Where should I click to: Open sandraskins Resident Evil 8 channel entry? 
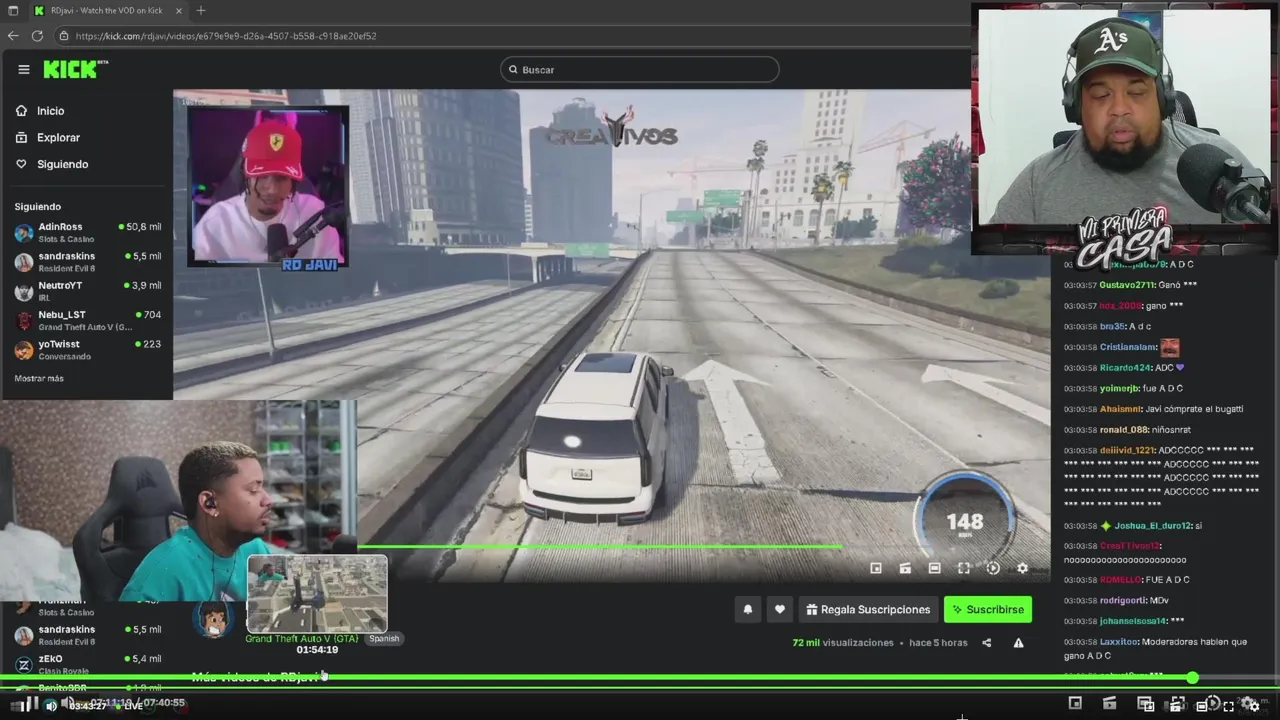pyautogui.click(x=88, y=262)
